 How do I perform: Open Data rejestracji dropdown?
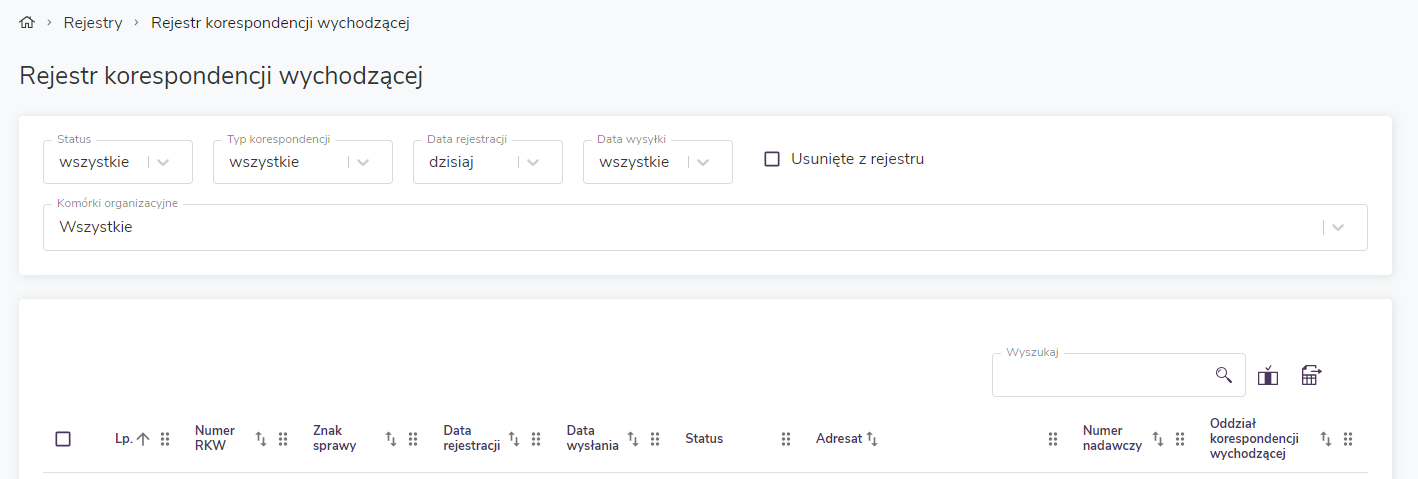coord(534,162)
